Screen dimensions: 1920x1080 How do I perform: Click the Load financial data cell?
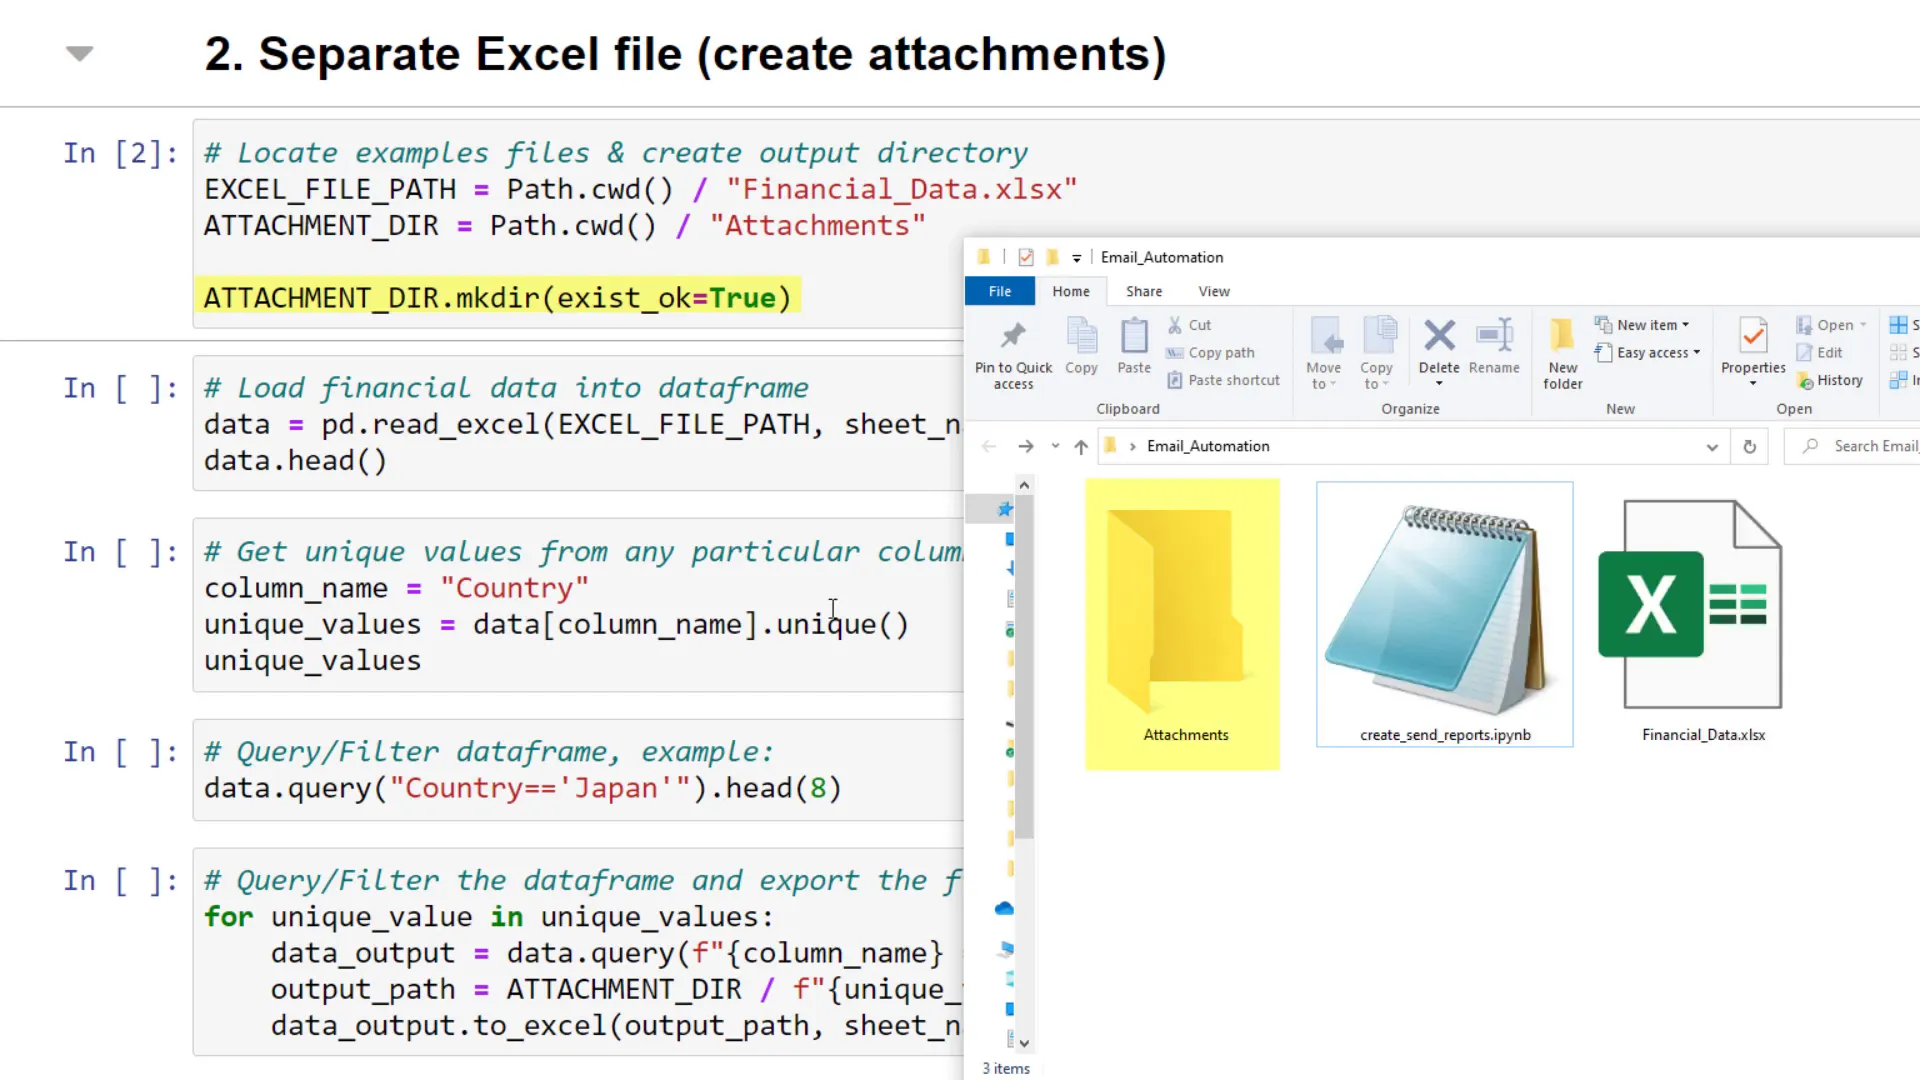[578, 423]
